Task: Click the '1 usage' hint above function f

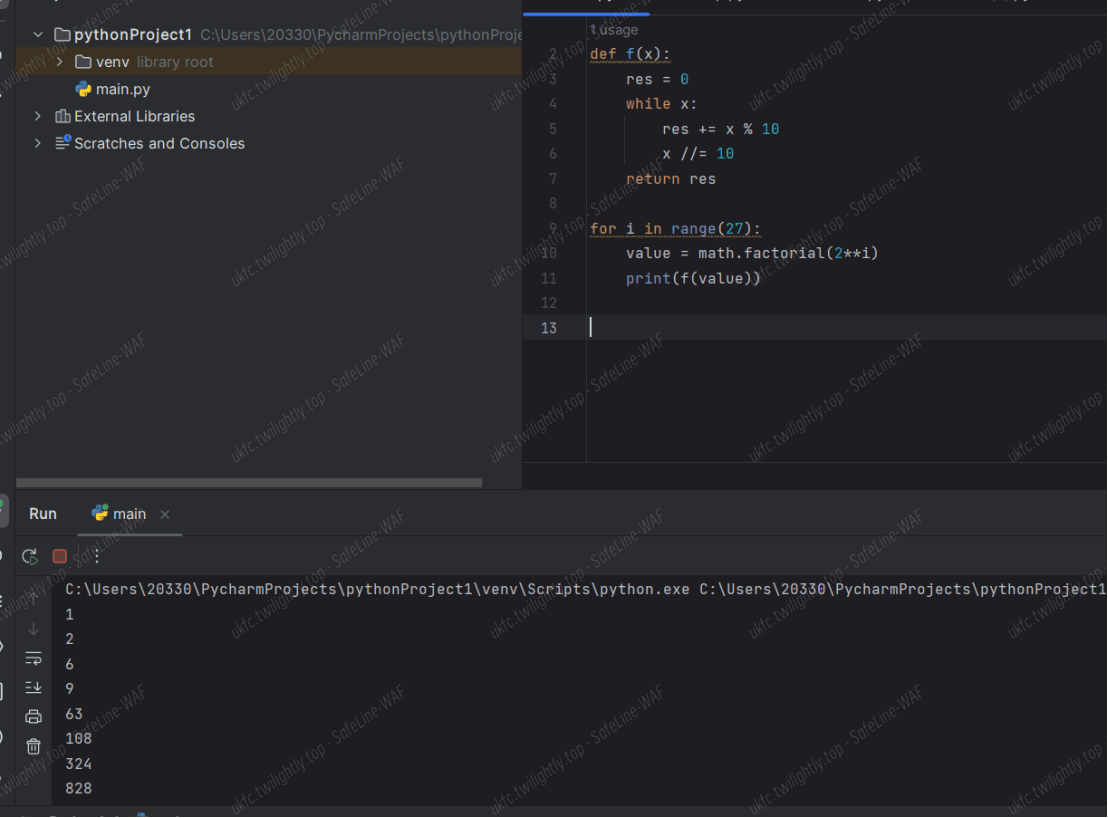Action: click(614, 30)
